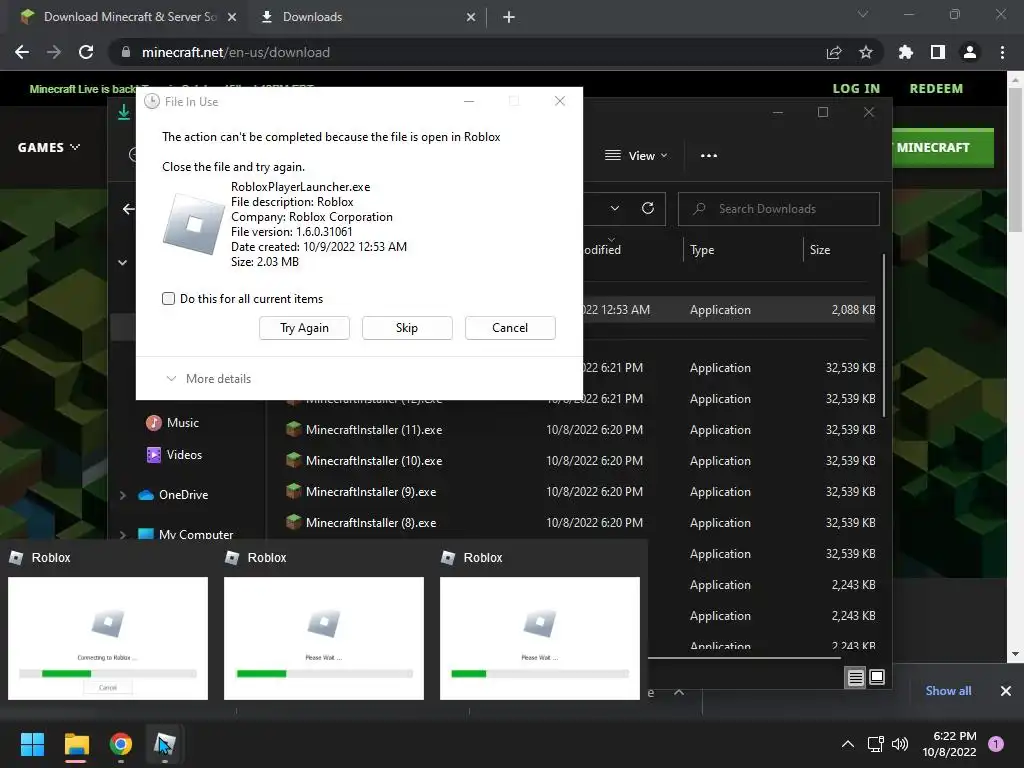The width and height of the screenshot is (1024, 768).
Task: Open Chrome extensions puzzle icon
Action: pyautogui.click(x=905, y=52)
